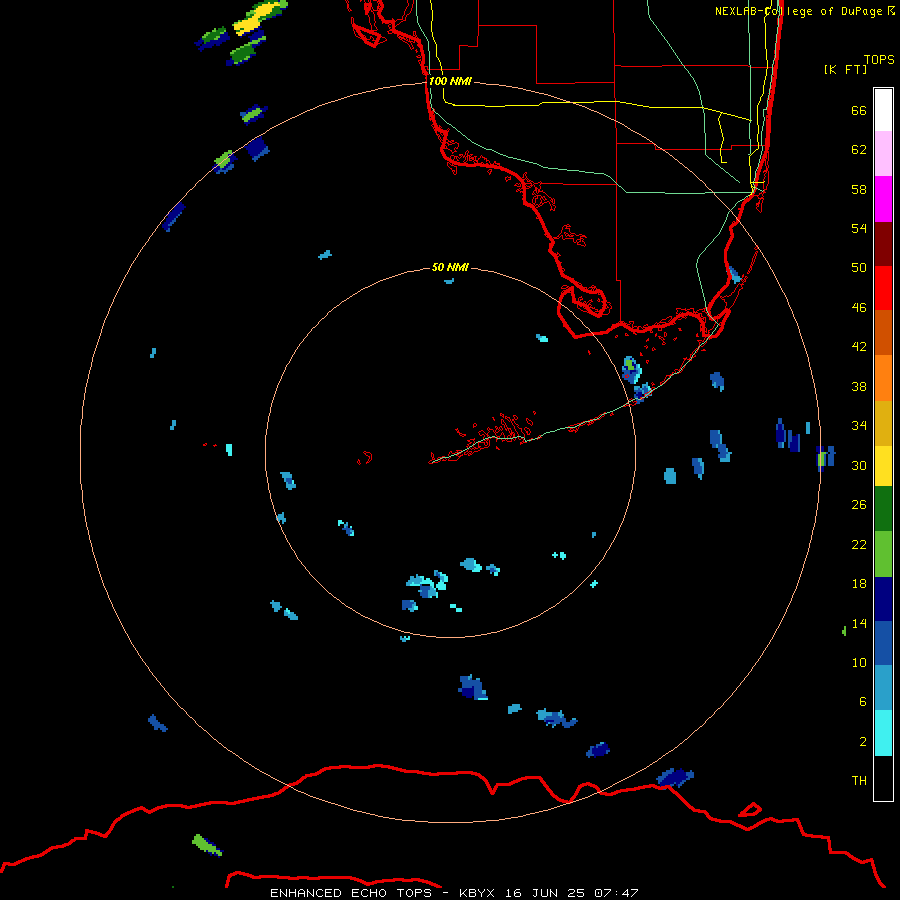Click the 50 value on the color legend

pyautogui.click(x=859, y=268)
